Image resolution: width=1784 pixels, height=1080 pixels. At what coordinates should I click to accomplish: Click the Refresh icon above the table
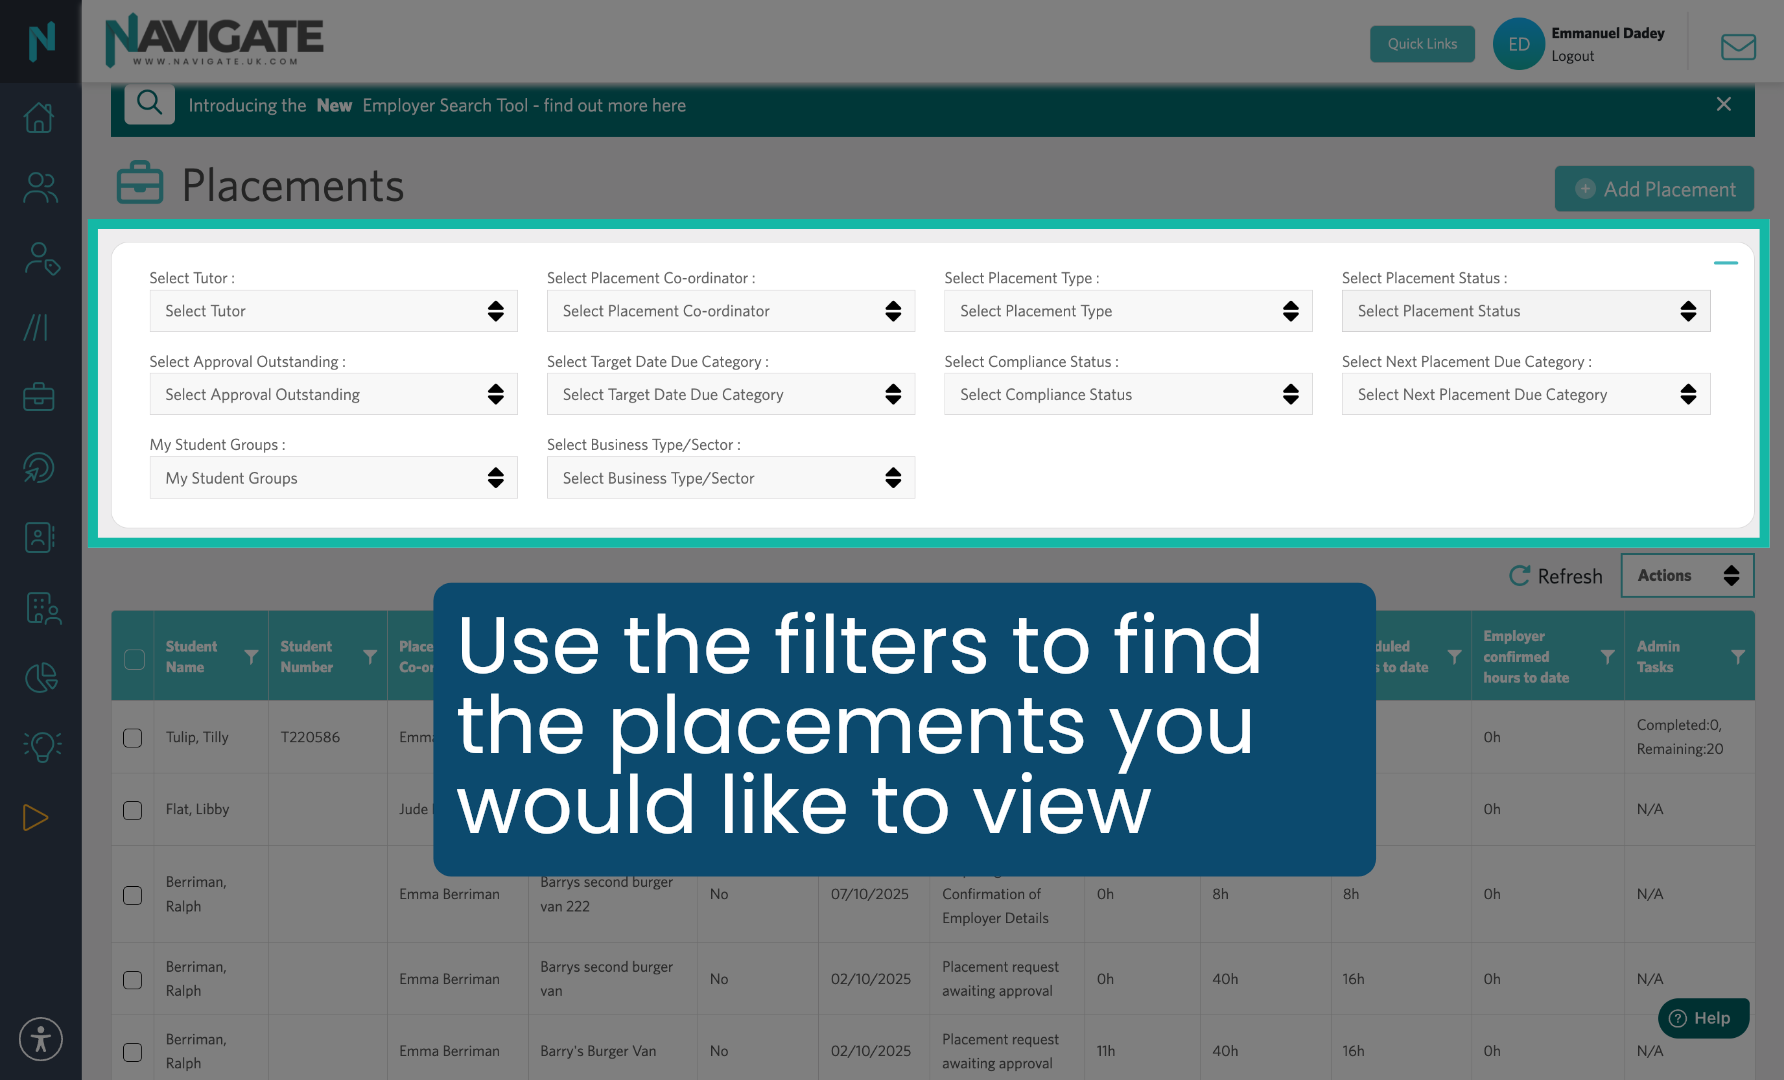pos(1519,575)
